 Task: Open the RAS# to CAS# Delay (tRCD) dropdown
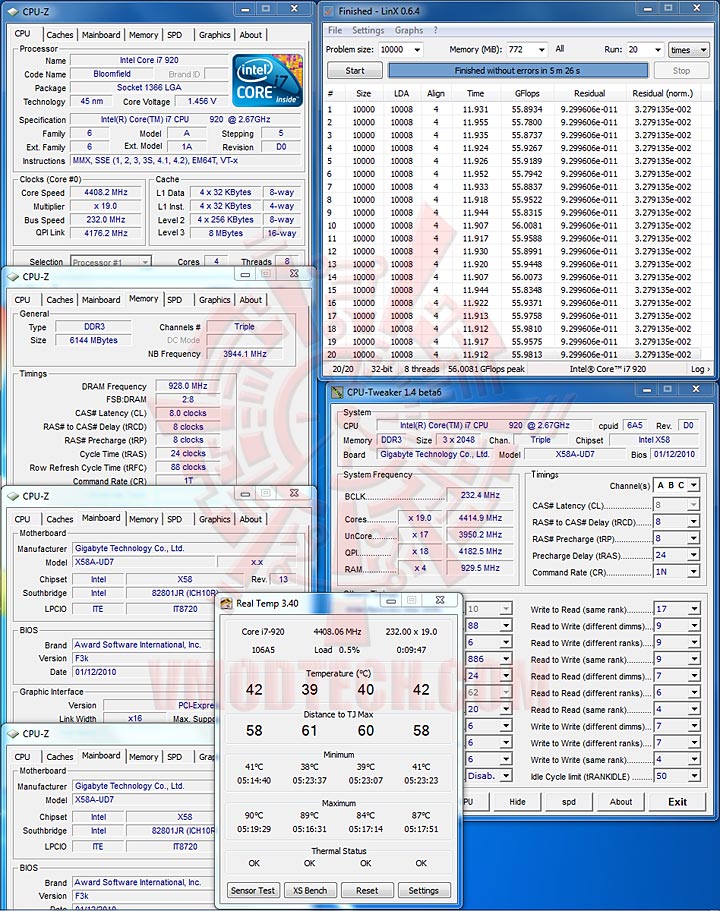(693, 522)
